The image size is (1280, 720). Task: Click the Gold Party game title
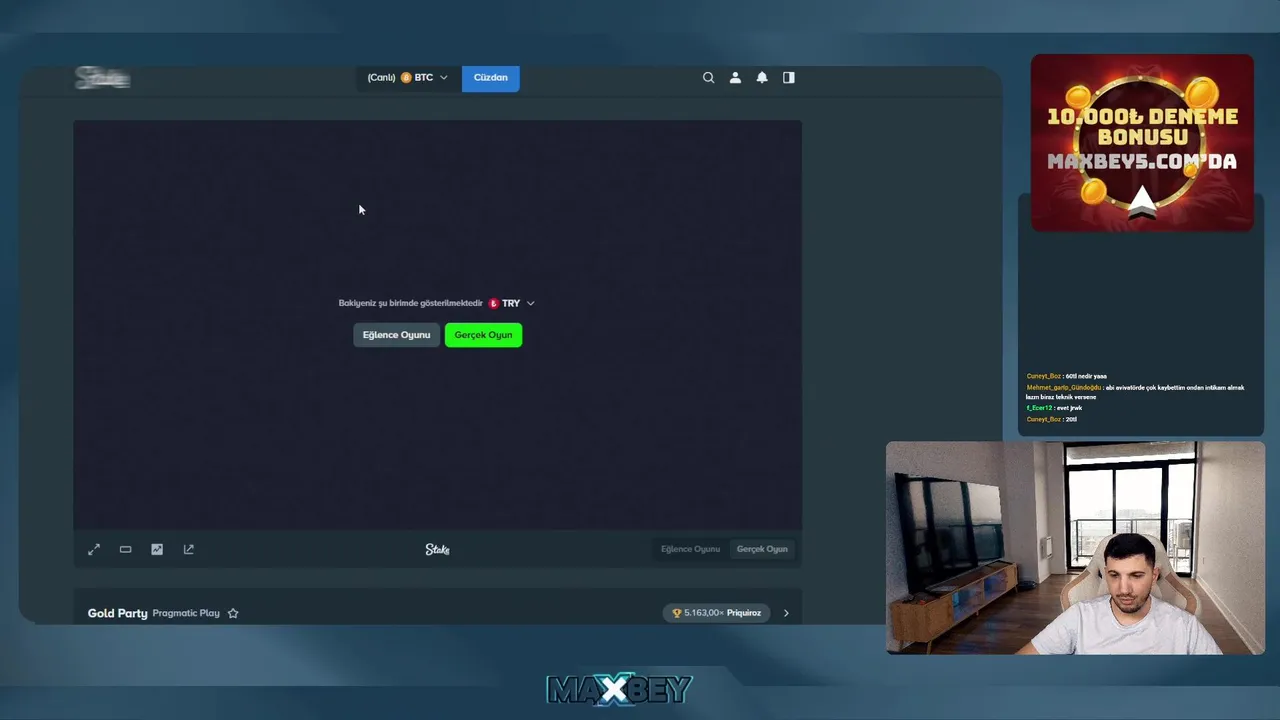click(117, 613)
